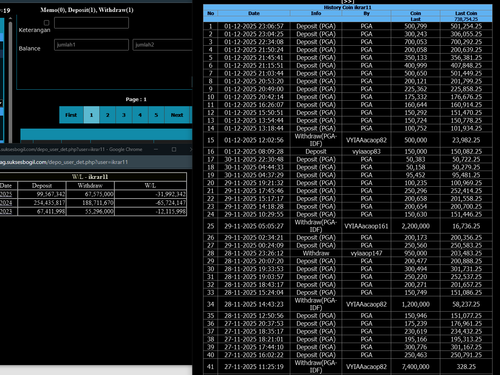Focus the jumlah1 balance field
Screen dimensions: 500x375
pyautogui.click(x=91, y=45)
